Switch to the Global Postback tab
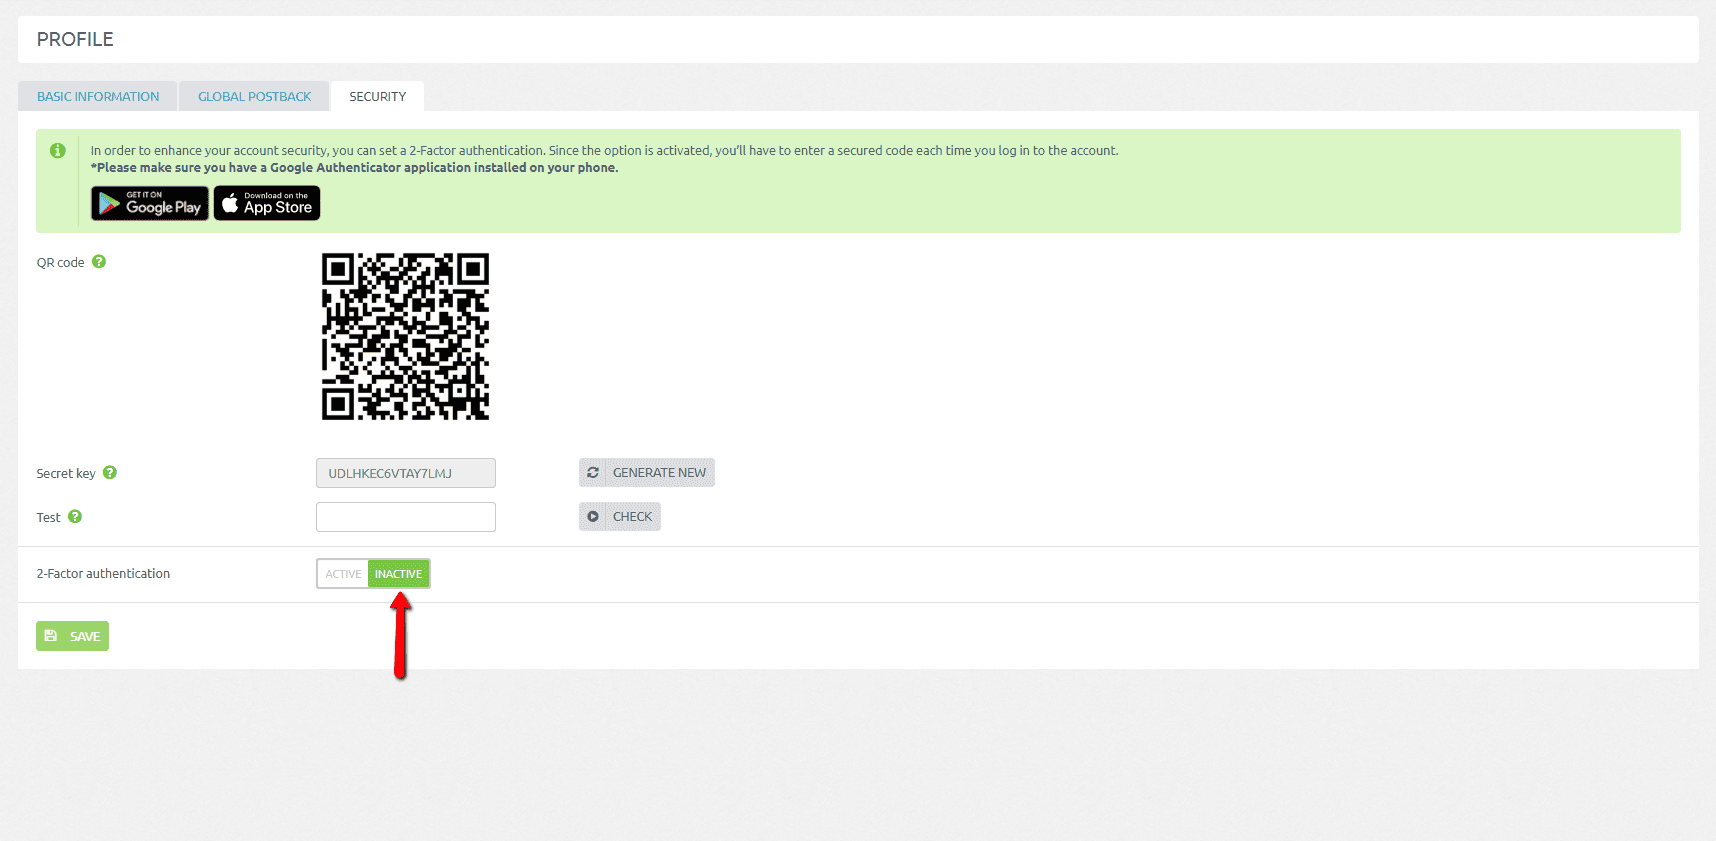The width and height of the screenshot is (1716, 841). [254, 97]
